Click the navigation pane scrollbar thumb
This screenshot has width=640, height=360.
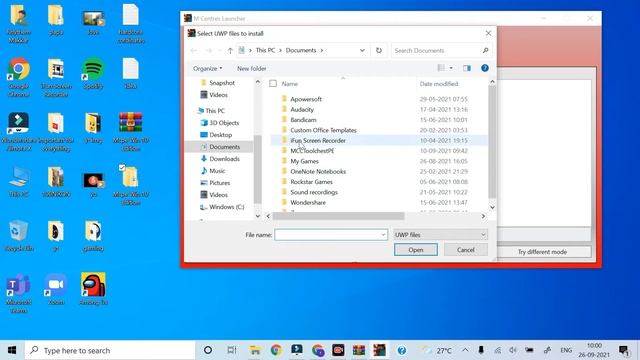258,169
